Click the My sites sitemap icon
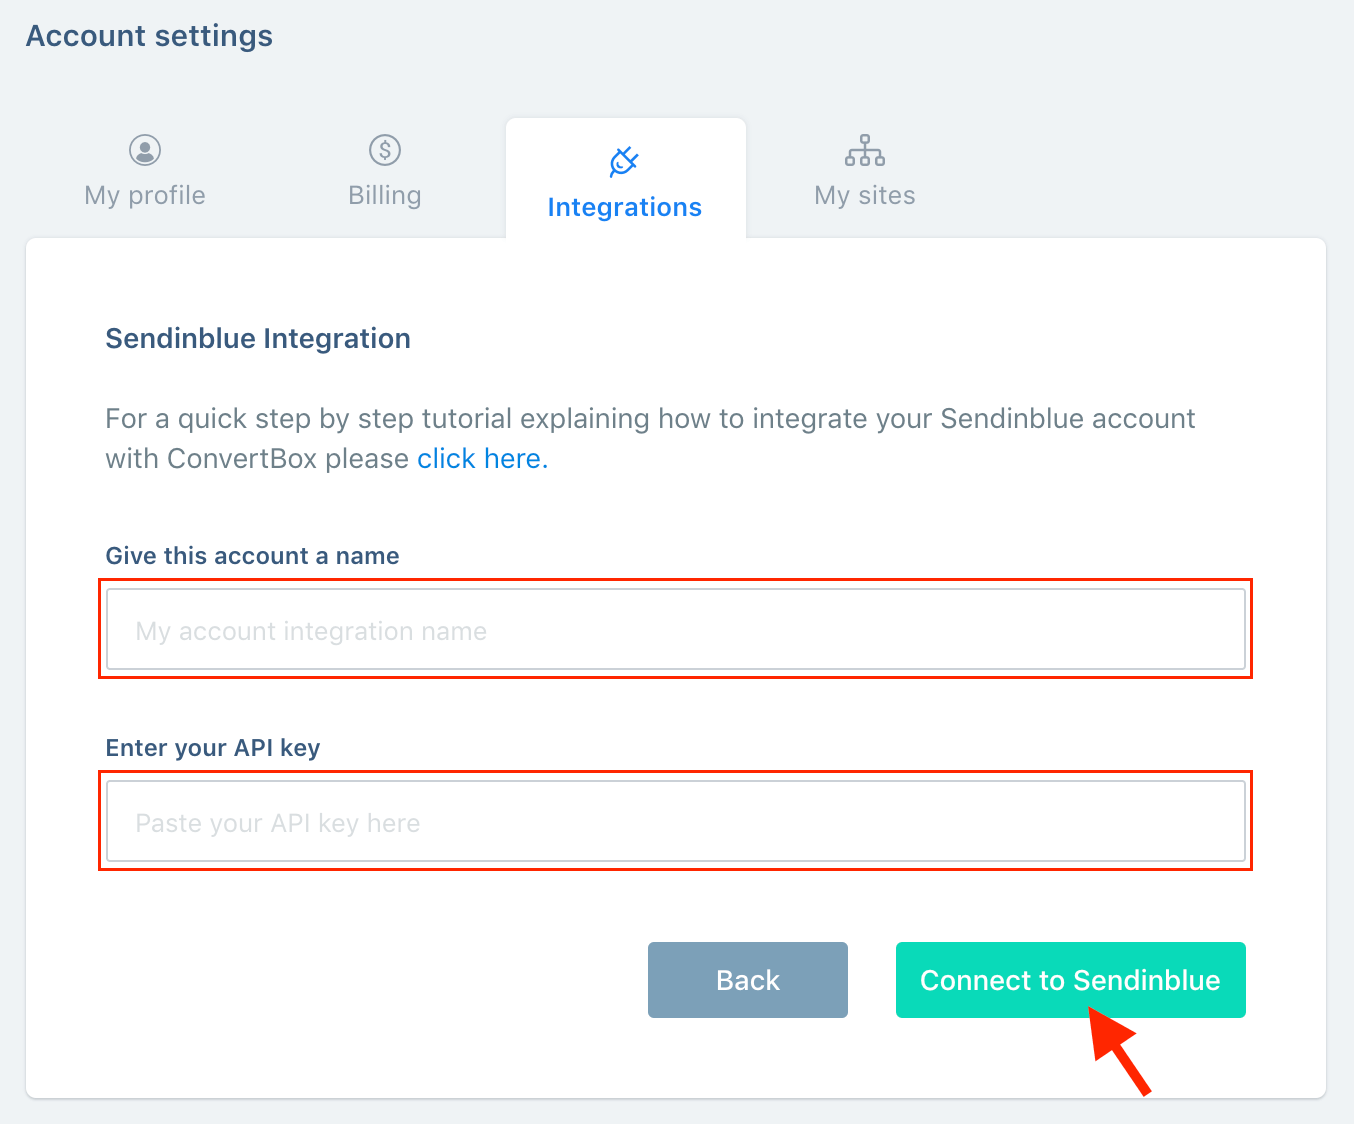The image size is (1354, 1124). click(x=865, y=151)
